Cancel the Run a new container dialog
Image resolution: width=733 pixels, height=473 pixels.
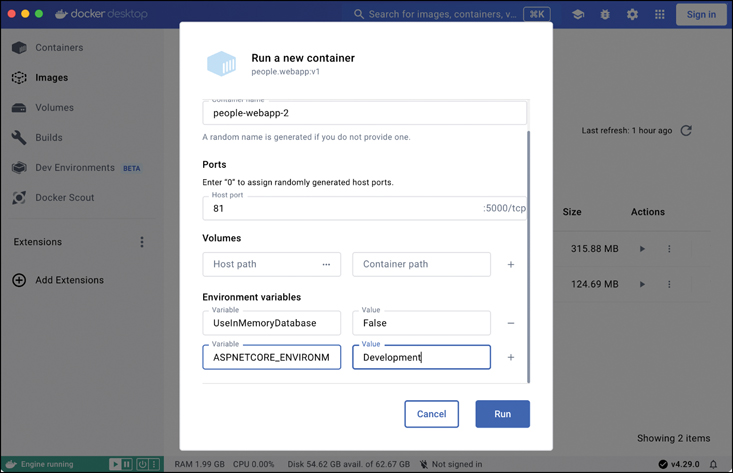coord(431,414)
